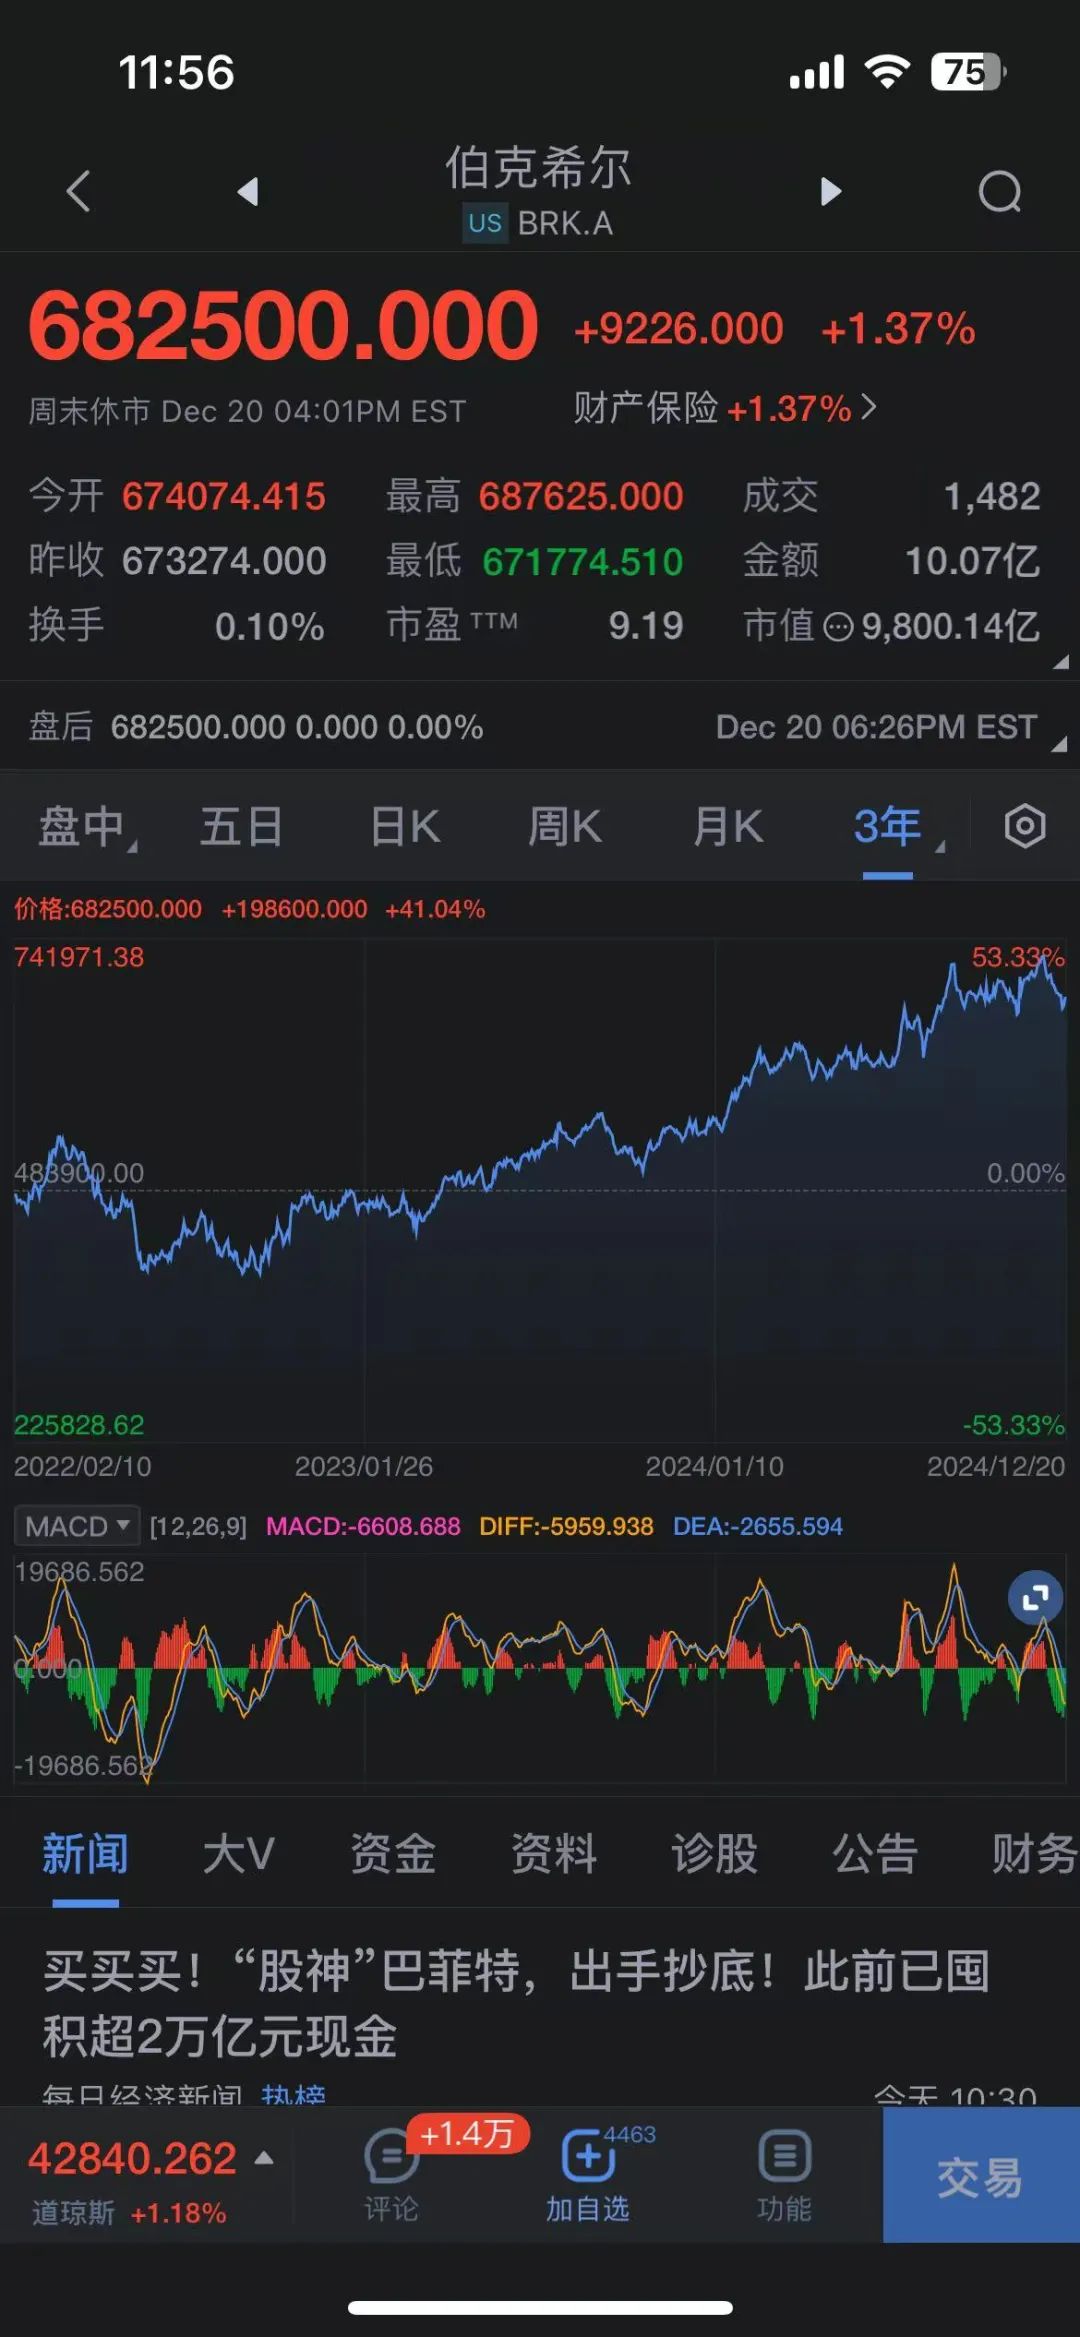Expand chart to fullscreen icon
The width and height of the screenshot is (1080, 2337).
point(1035,1597)
